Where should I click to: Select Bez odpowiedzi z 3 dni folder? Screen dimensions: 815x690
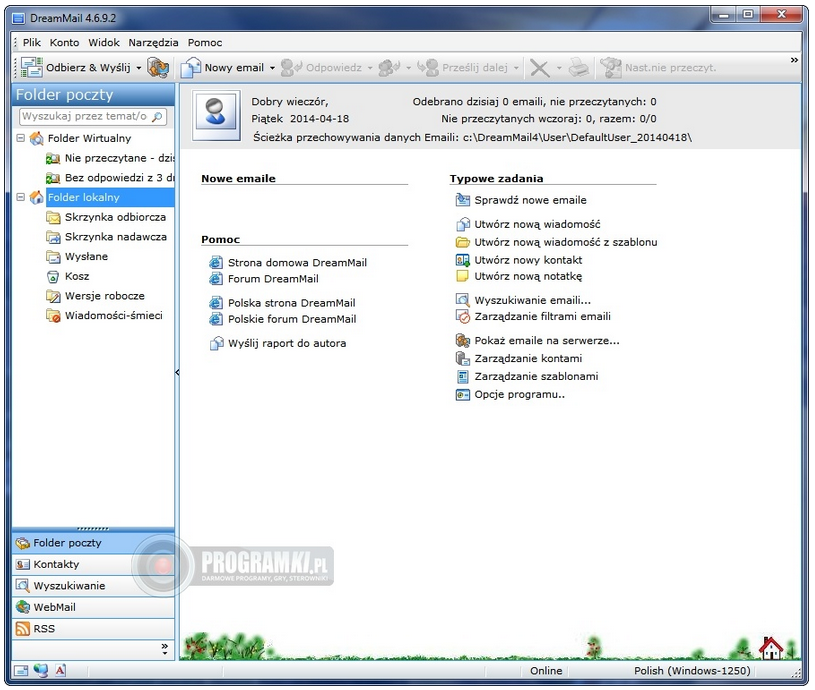110,178
